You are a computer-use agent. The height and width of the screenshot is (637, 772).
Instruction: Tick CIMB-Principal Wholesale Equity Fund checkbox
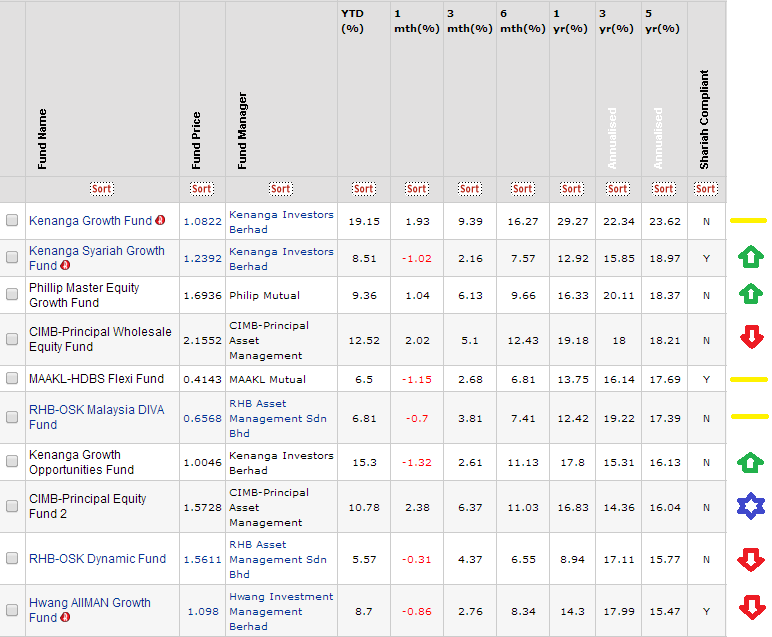click(12, 339)
